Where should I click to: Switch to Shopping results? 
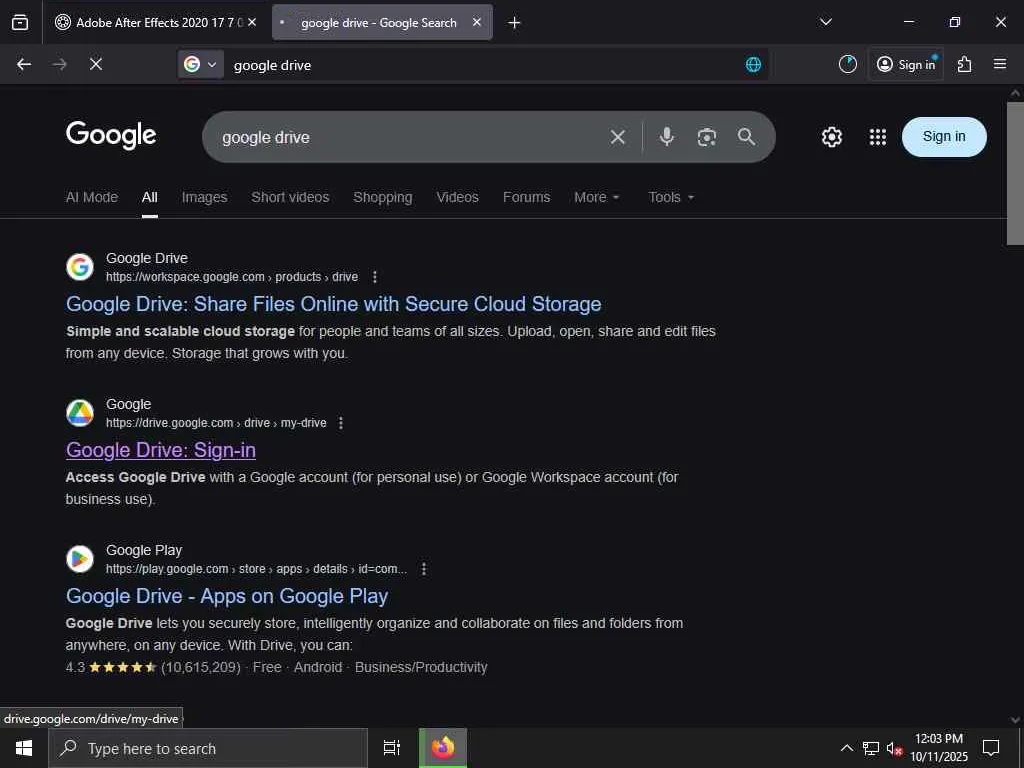point(383,197)
